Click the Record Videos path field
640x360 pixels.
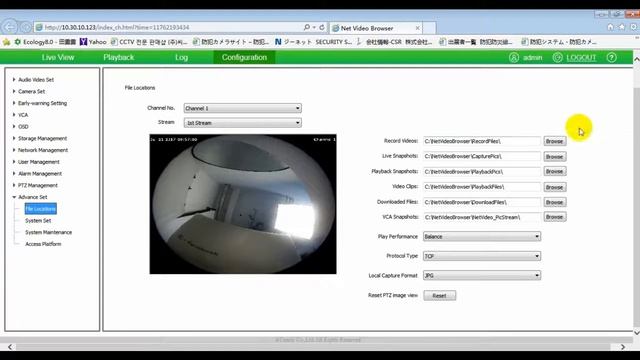pos(482,141)
